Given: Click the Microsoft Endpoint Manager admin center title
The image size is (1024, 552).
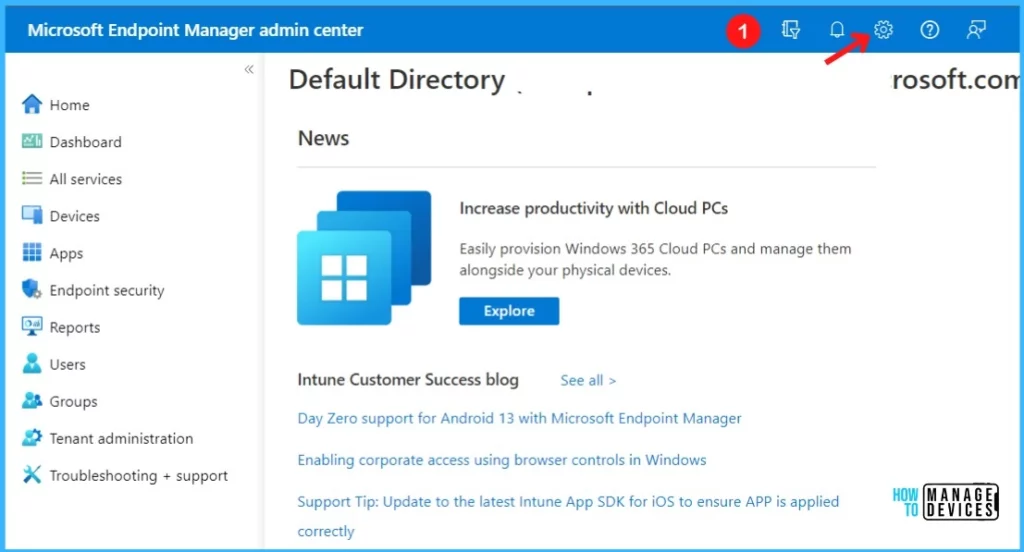Looking at the screenshot, I should [x=195, y=30].
